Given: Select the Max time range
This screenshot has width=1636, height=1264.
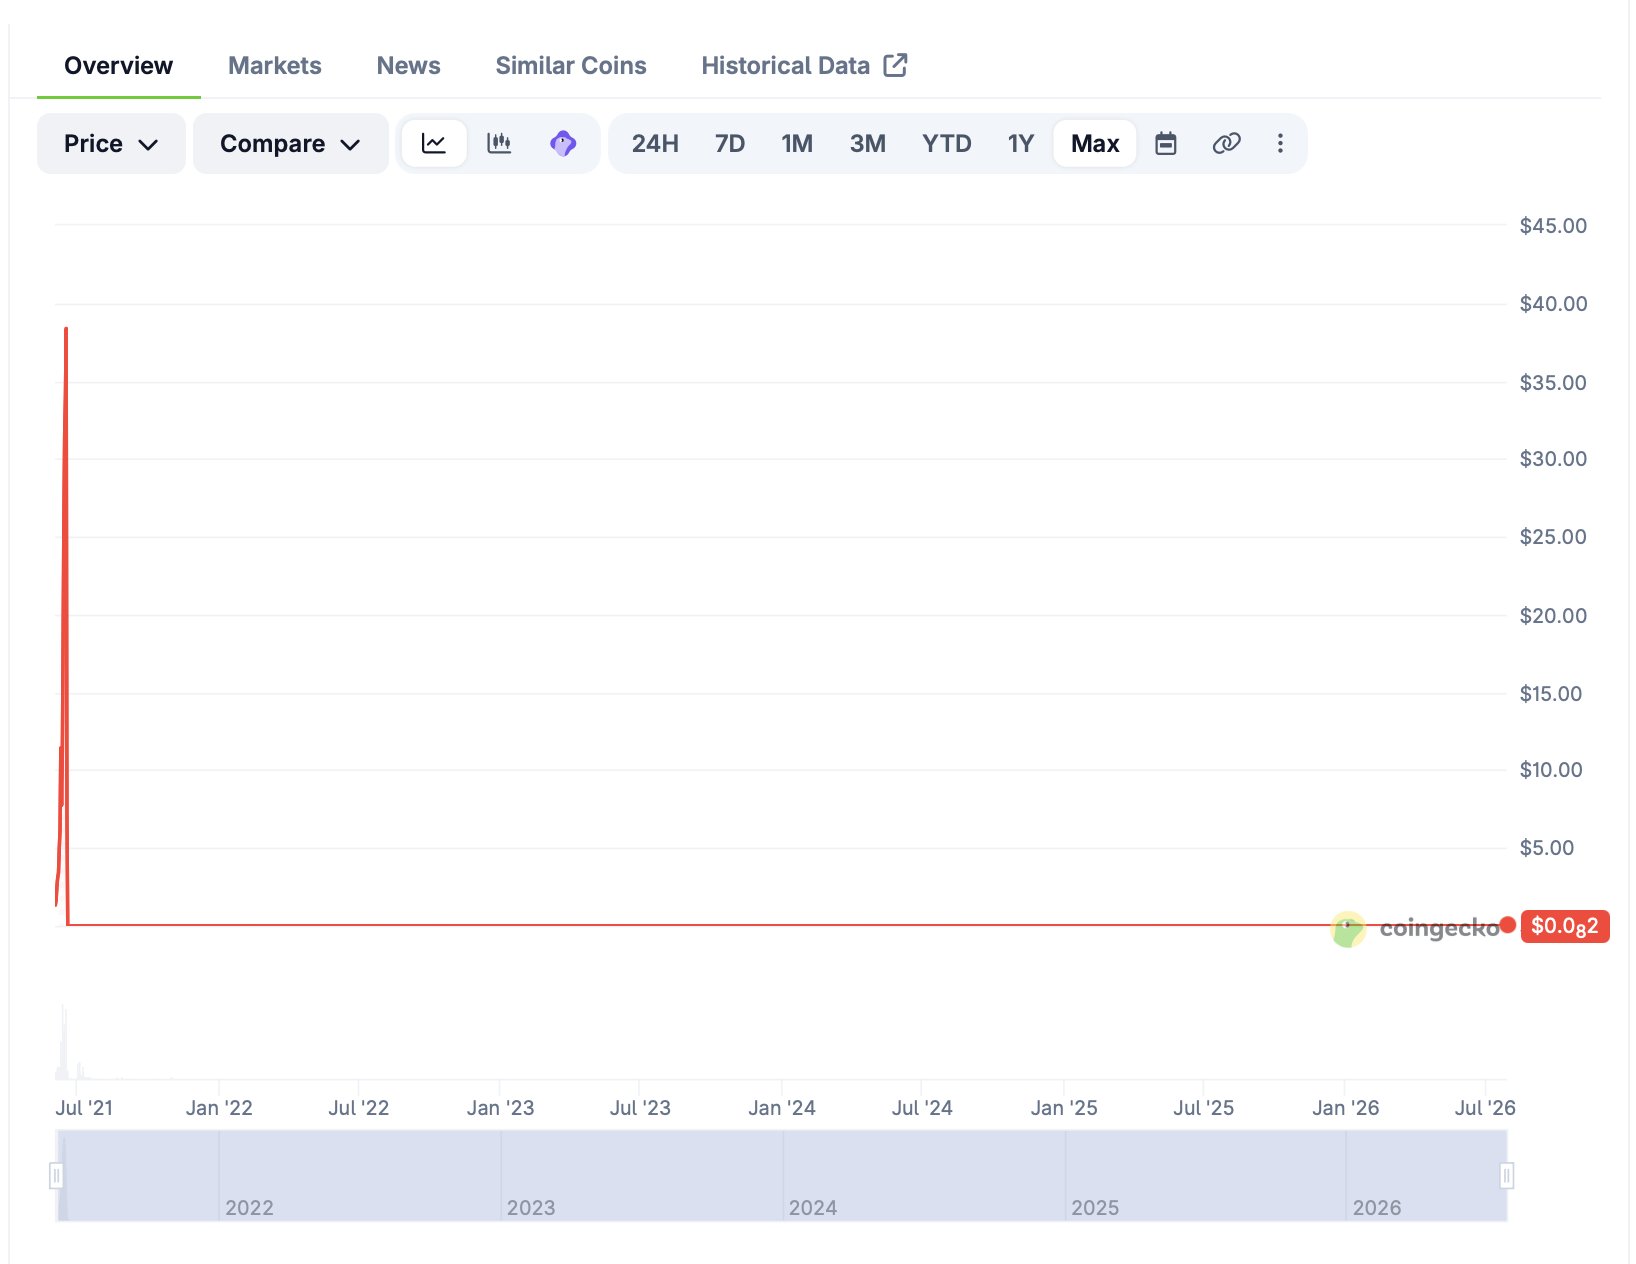Looking at the screenshot, I should (1095, 143).
